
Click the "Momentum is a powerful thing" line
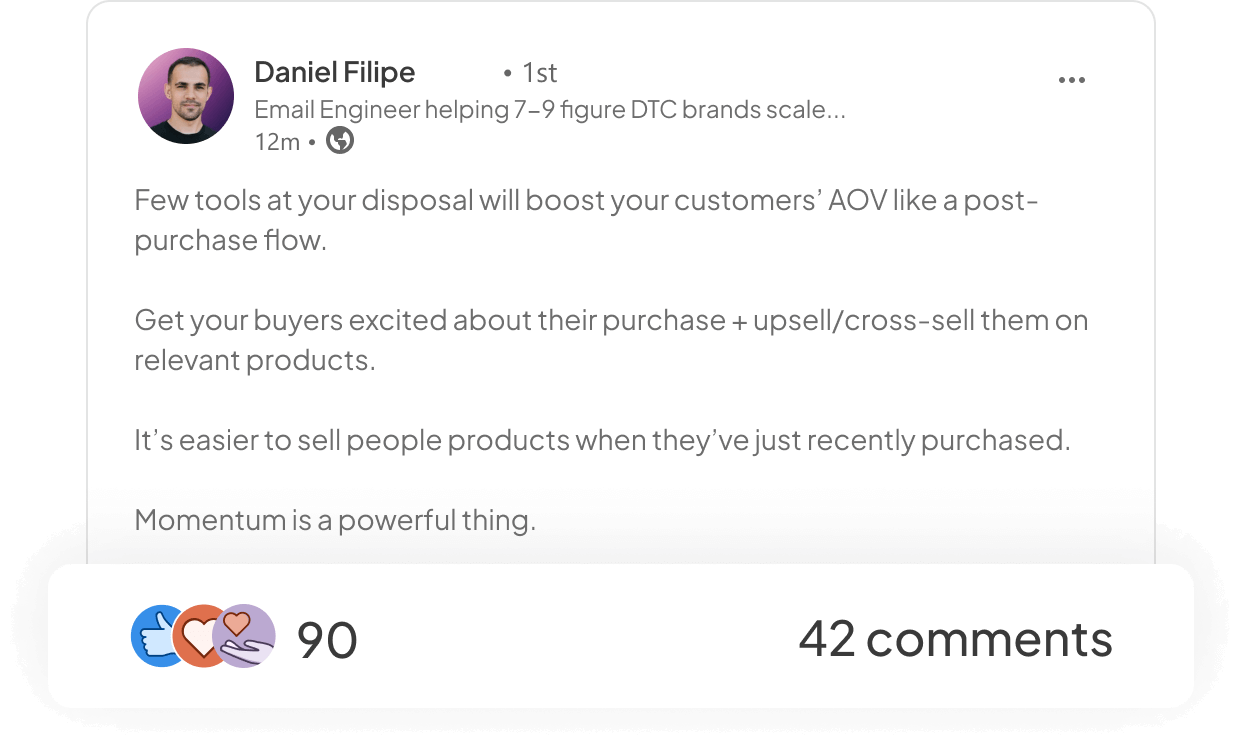tap(335, 520)
